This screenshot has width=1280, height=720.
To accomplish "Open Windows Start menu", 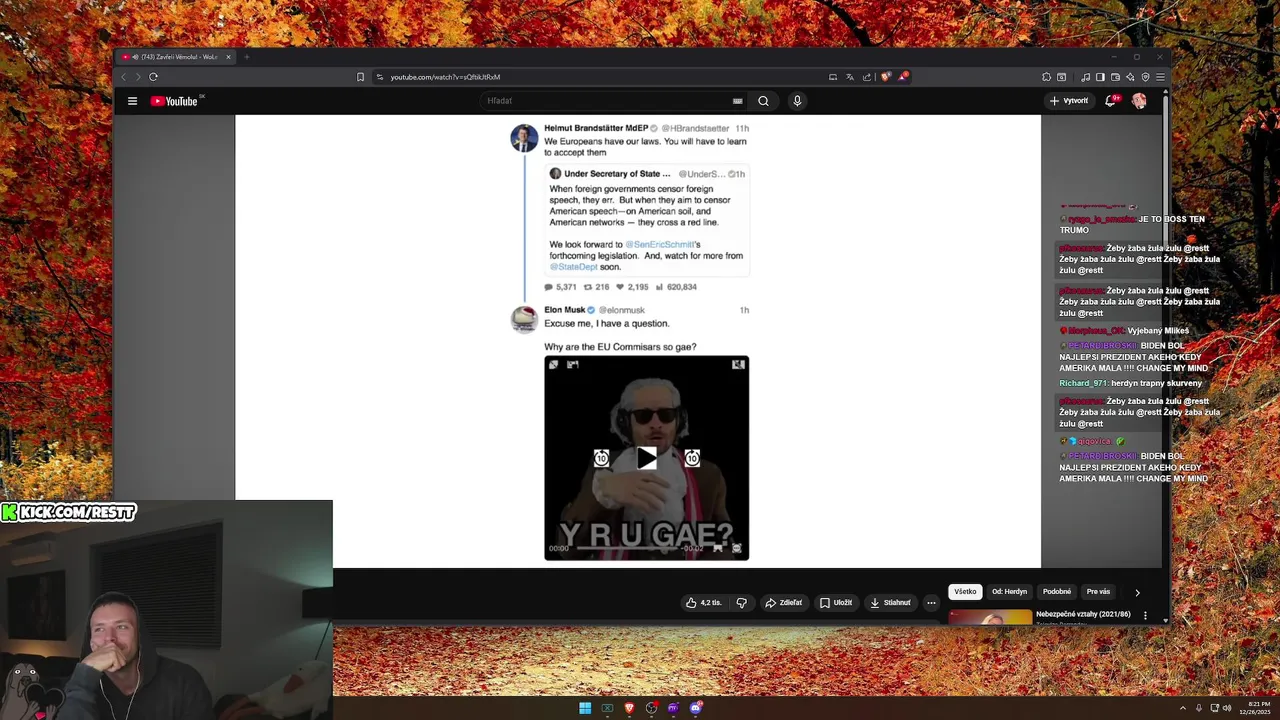I will pyautogui.click(x=585, y=708).
